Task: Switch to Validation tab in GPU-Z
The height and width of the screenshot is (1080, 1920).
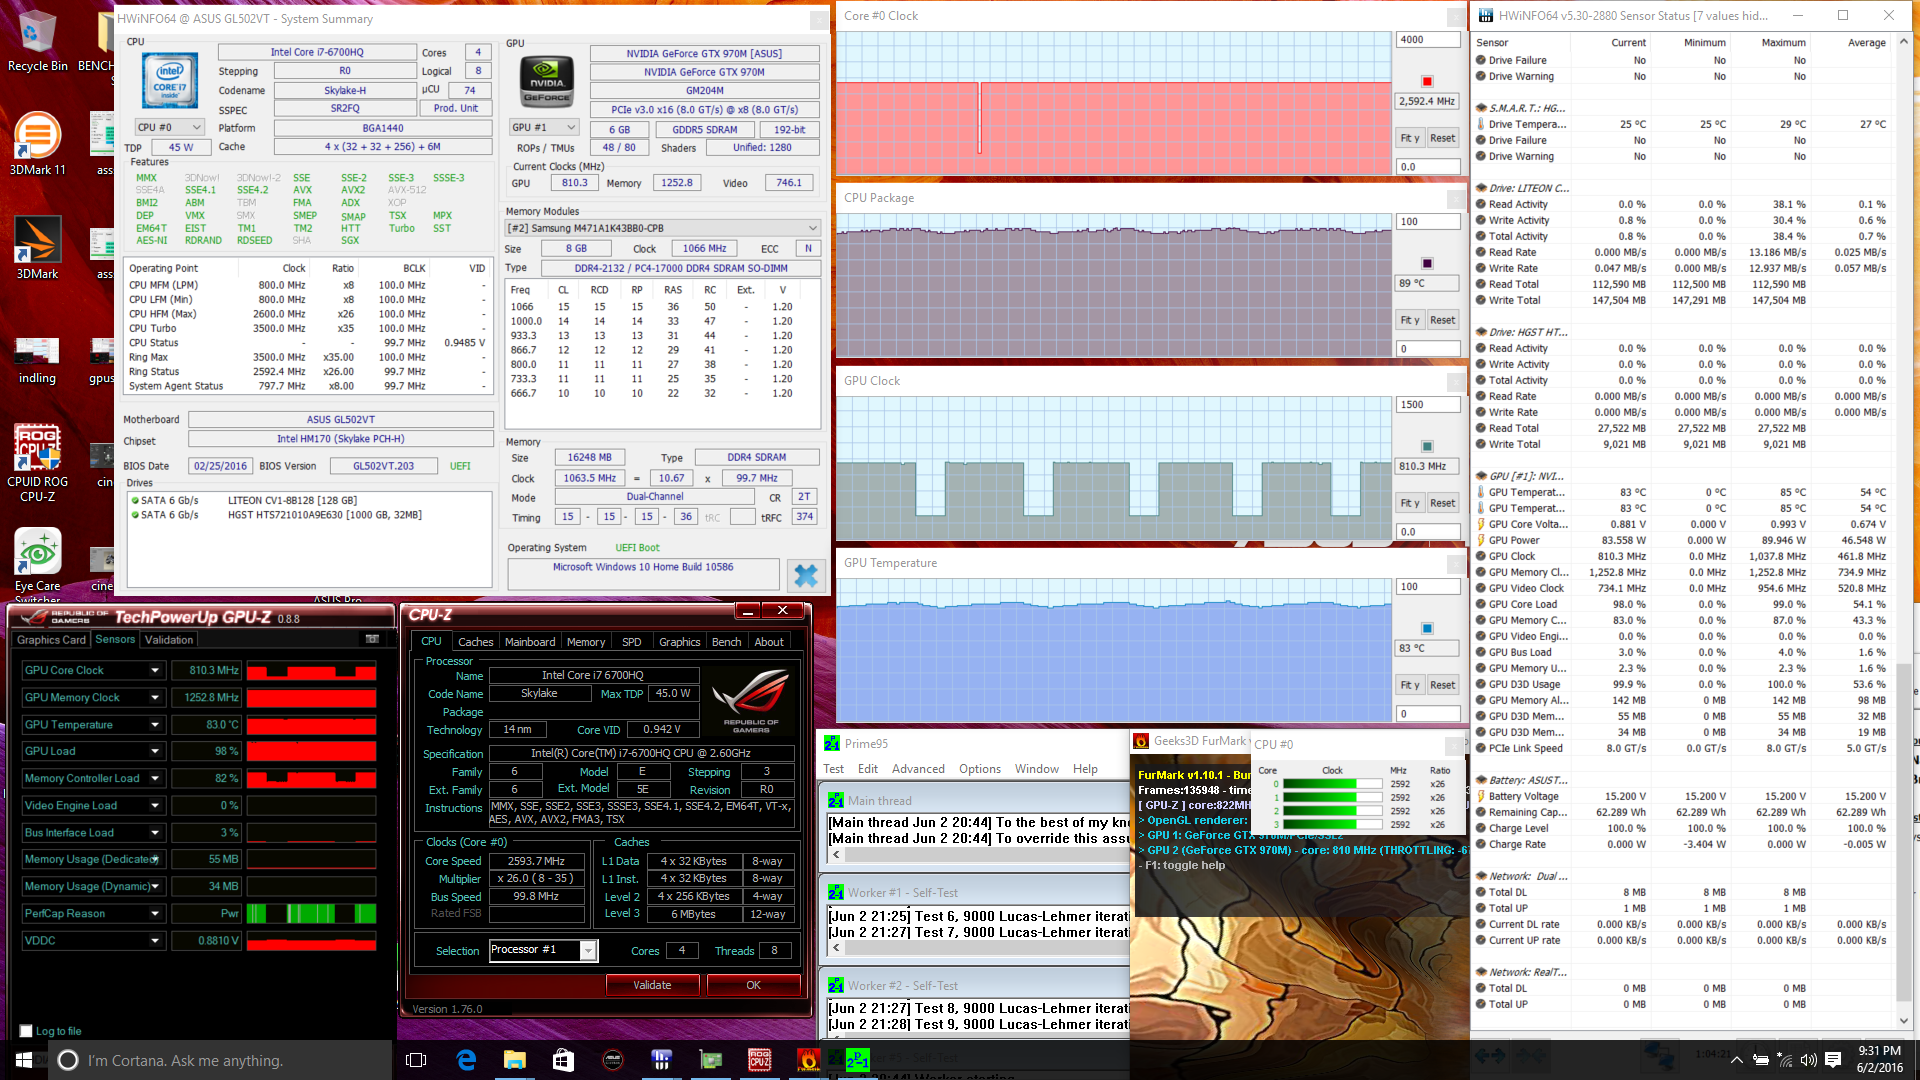Action: 168,639
